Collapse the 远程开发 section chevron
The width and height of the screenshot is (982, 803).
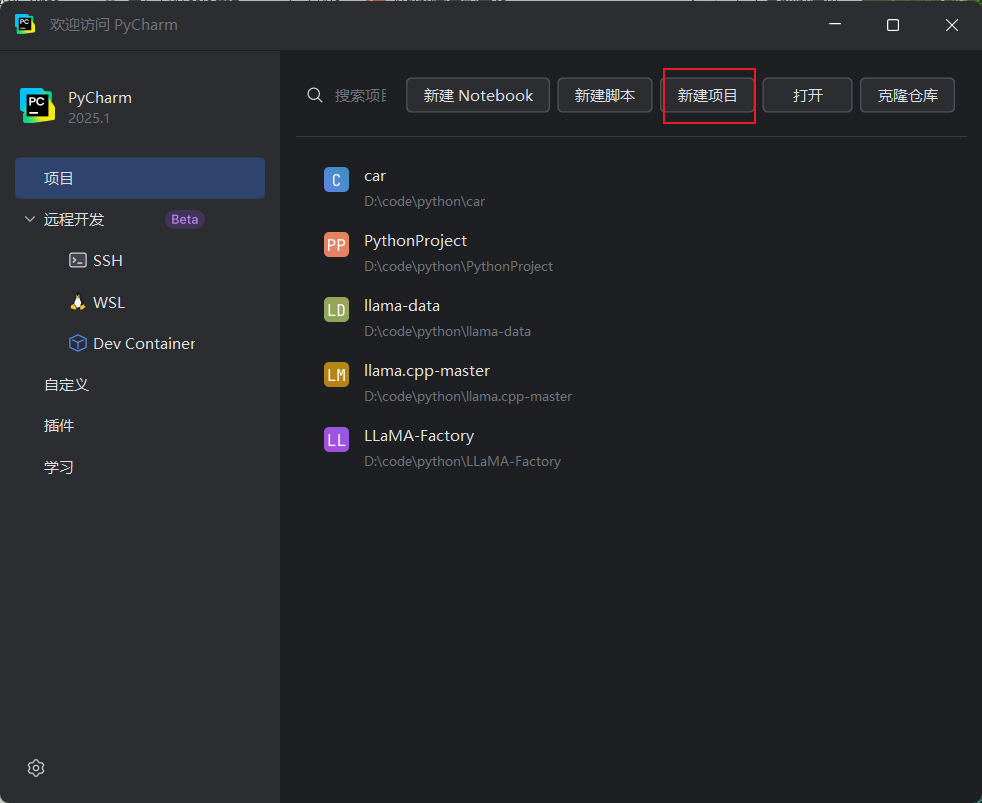tap(29, 219)
